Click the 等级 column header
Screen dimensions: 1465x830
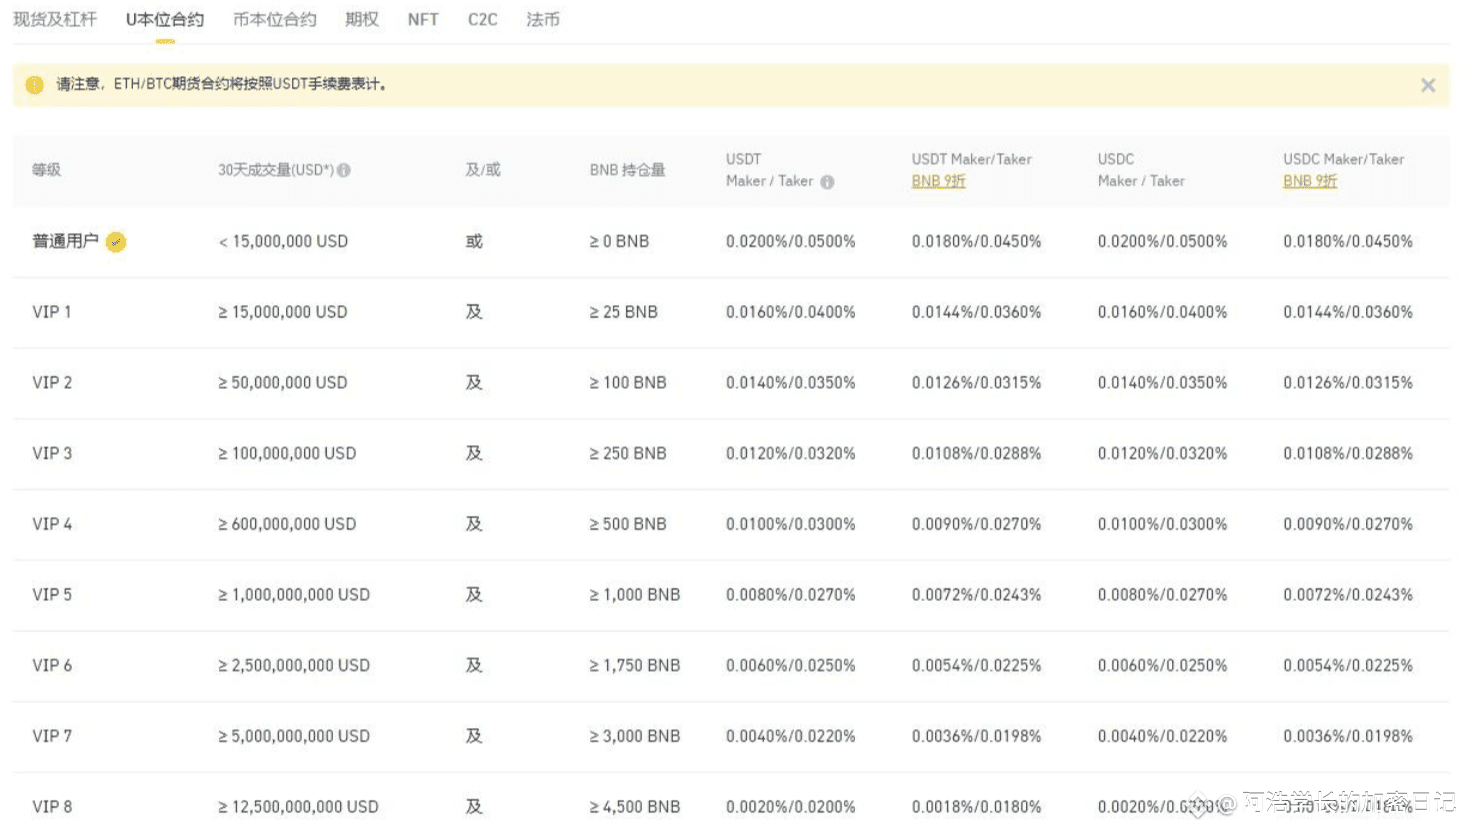47,170
